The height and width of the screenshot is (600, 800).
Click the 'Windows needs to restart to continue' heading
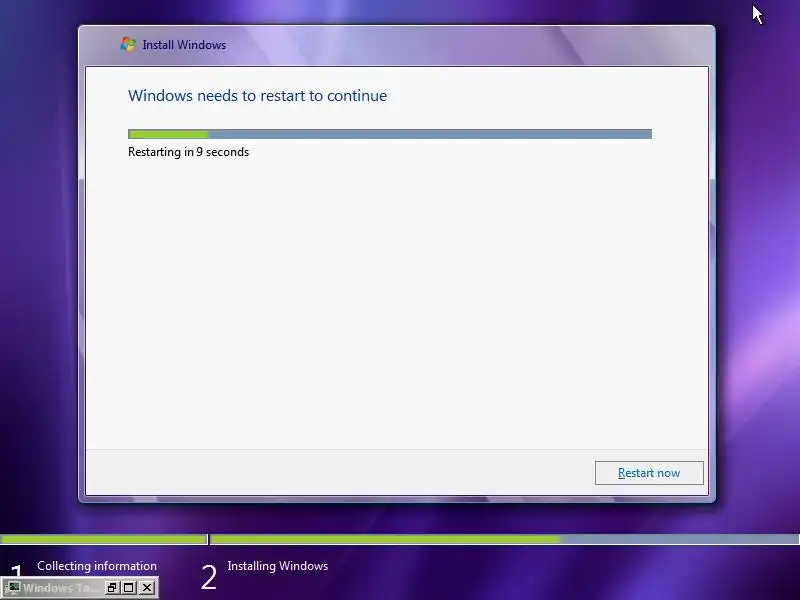[257, 95]
